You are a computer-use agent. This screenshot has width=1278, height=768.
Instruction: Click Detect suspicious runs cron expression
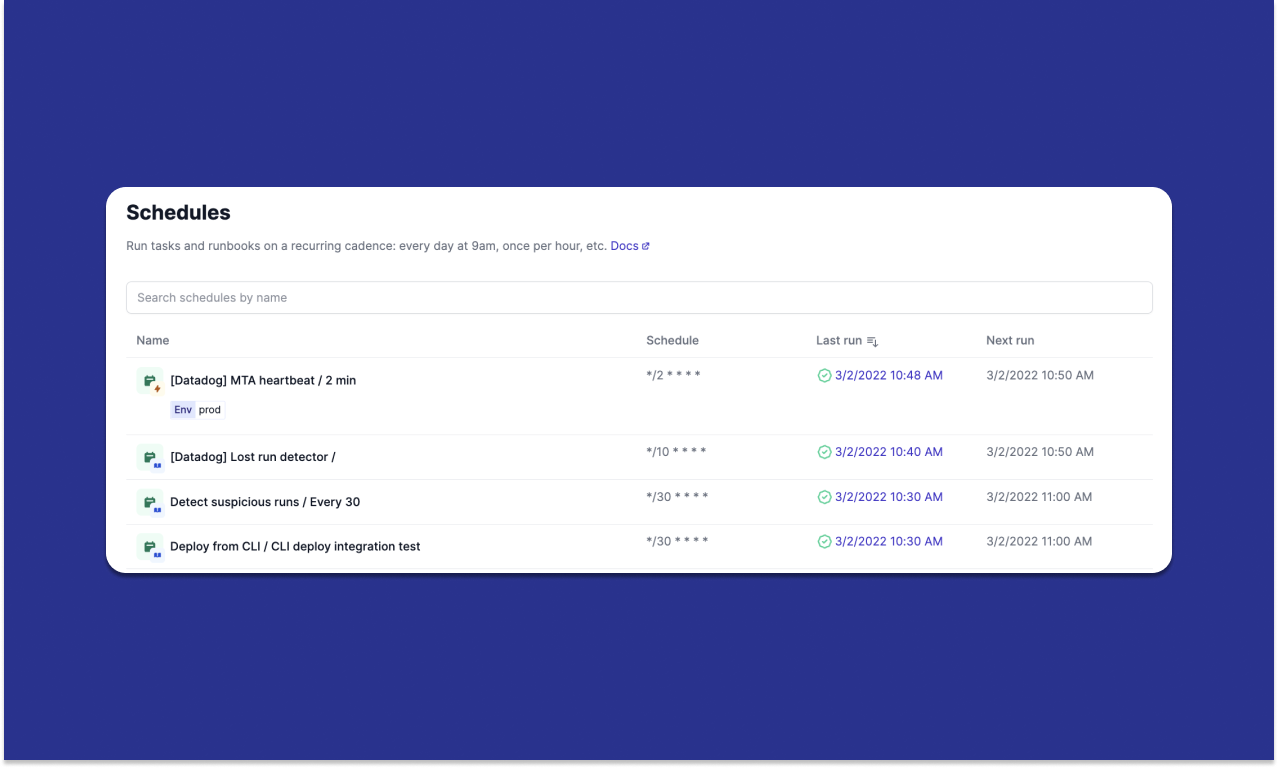677,497
